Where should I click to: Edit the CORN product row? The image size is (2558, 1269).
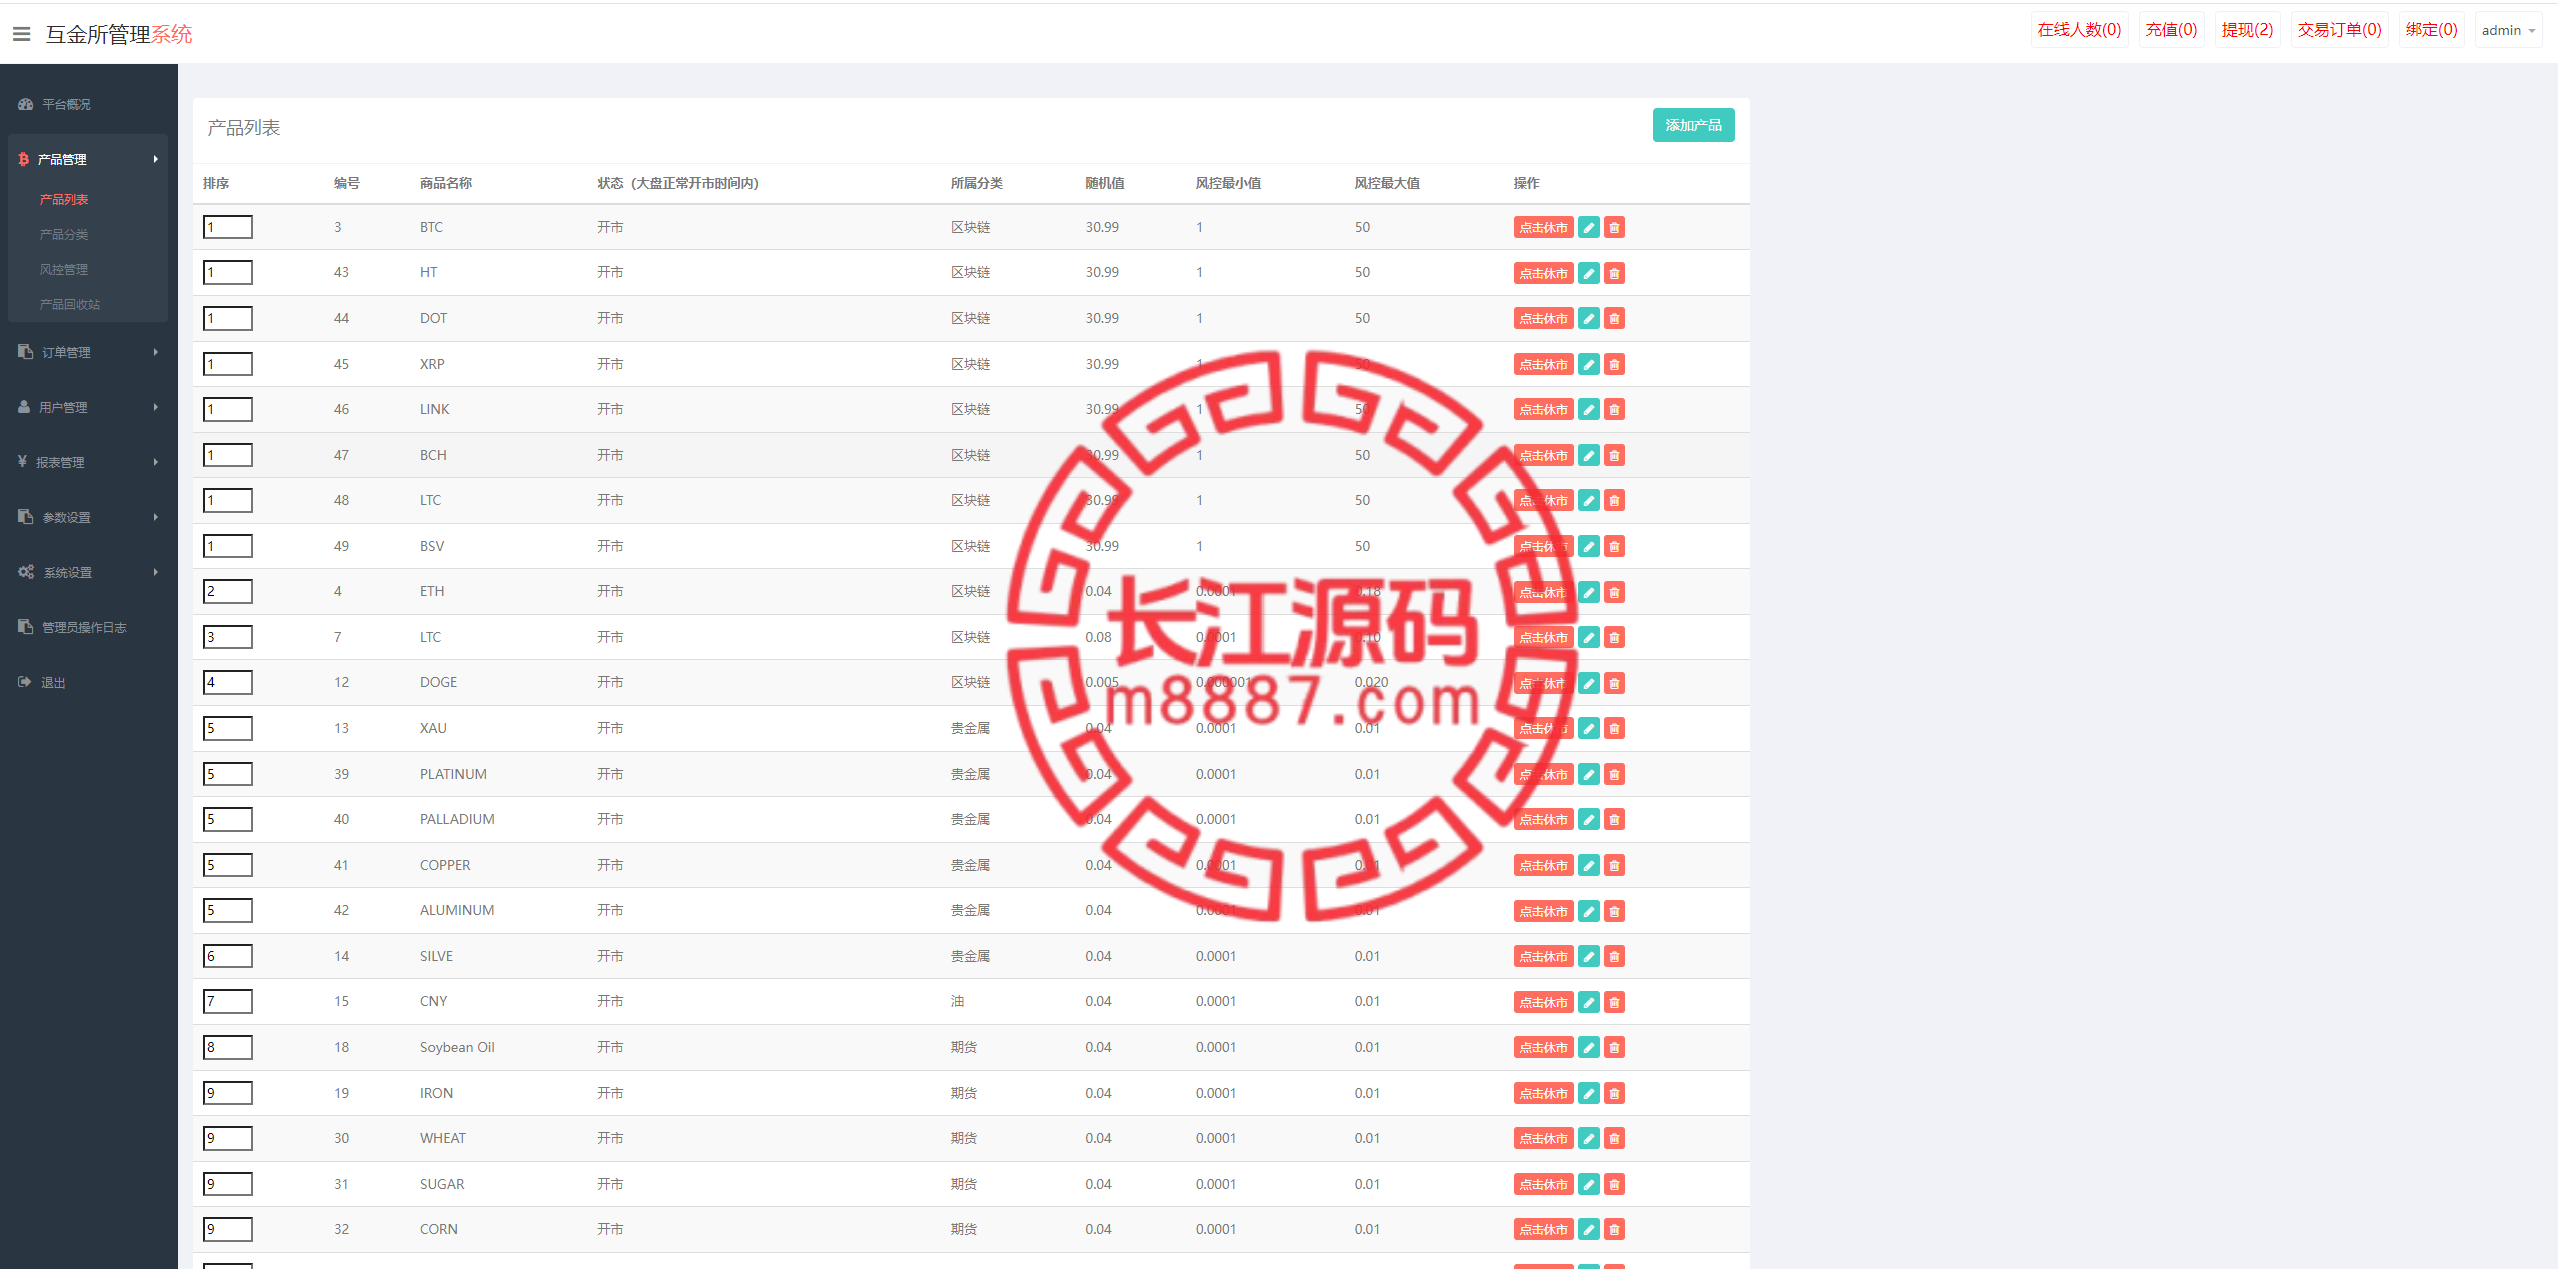(x=1588, y=1230)
